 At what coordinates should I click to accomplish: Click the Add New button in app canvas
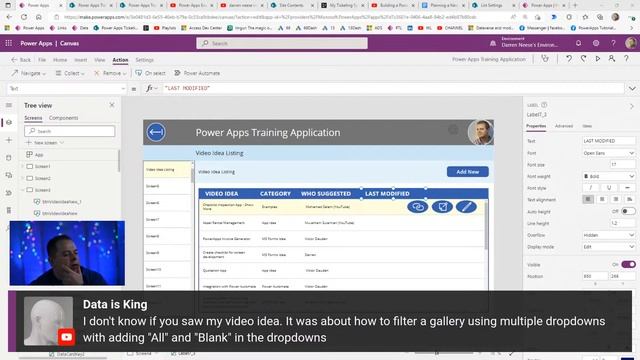468,172
